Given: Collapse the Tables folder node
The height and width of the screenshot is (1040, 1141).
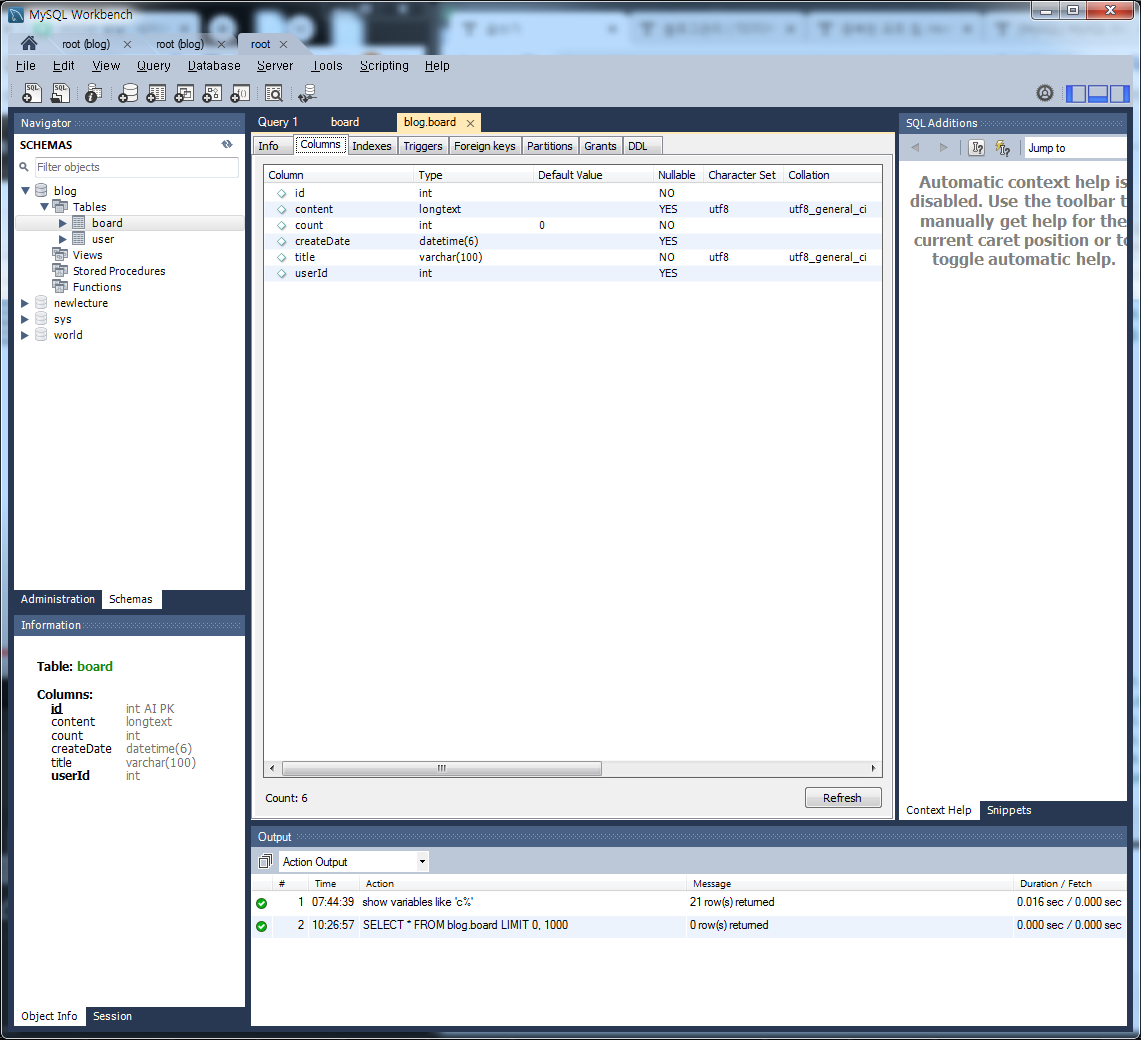Looking at the screenshot, I should tap(44, 207).
